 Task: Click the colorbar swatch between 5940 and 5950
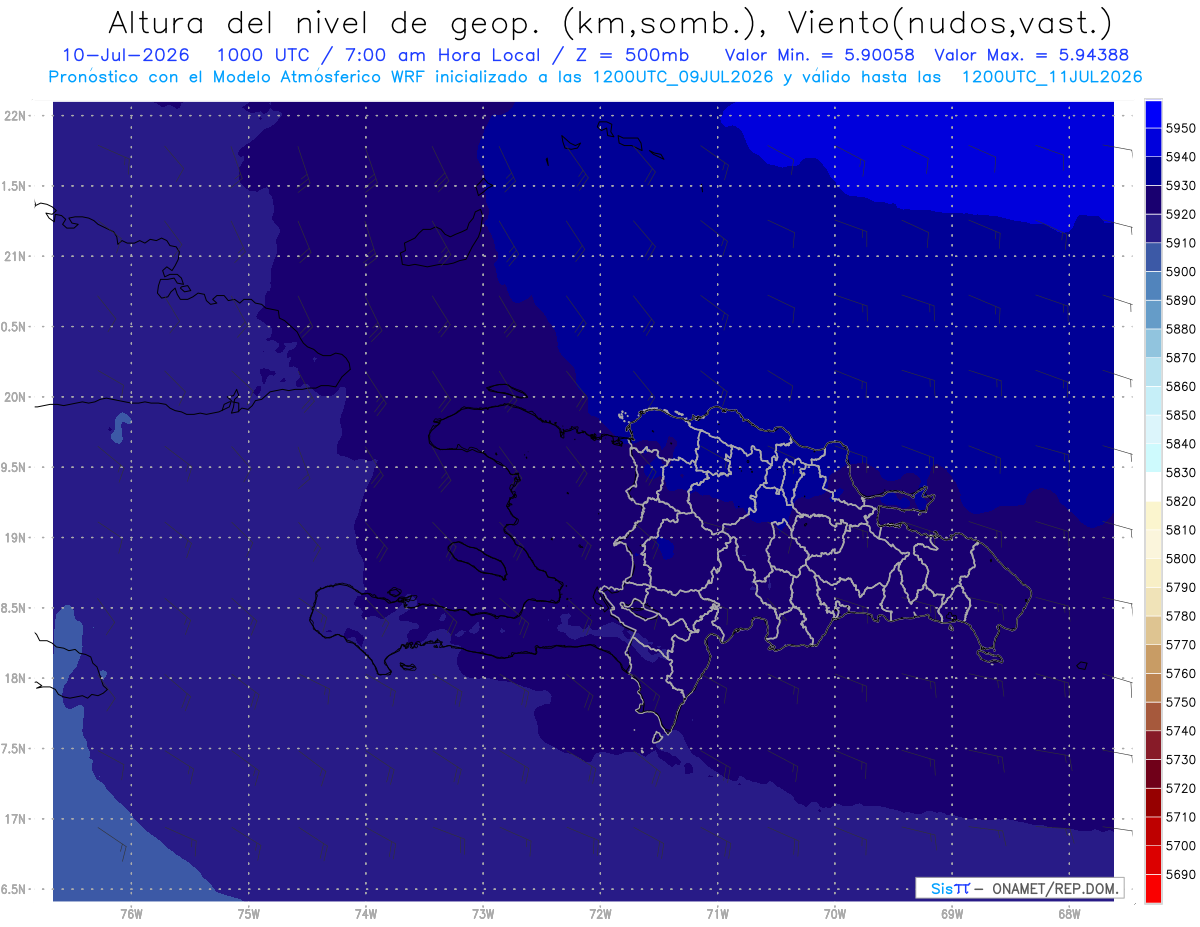pyautogui.click(x=1153, y=142)
